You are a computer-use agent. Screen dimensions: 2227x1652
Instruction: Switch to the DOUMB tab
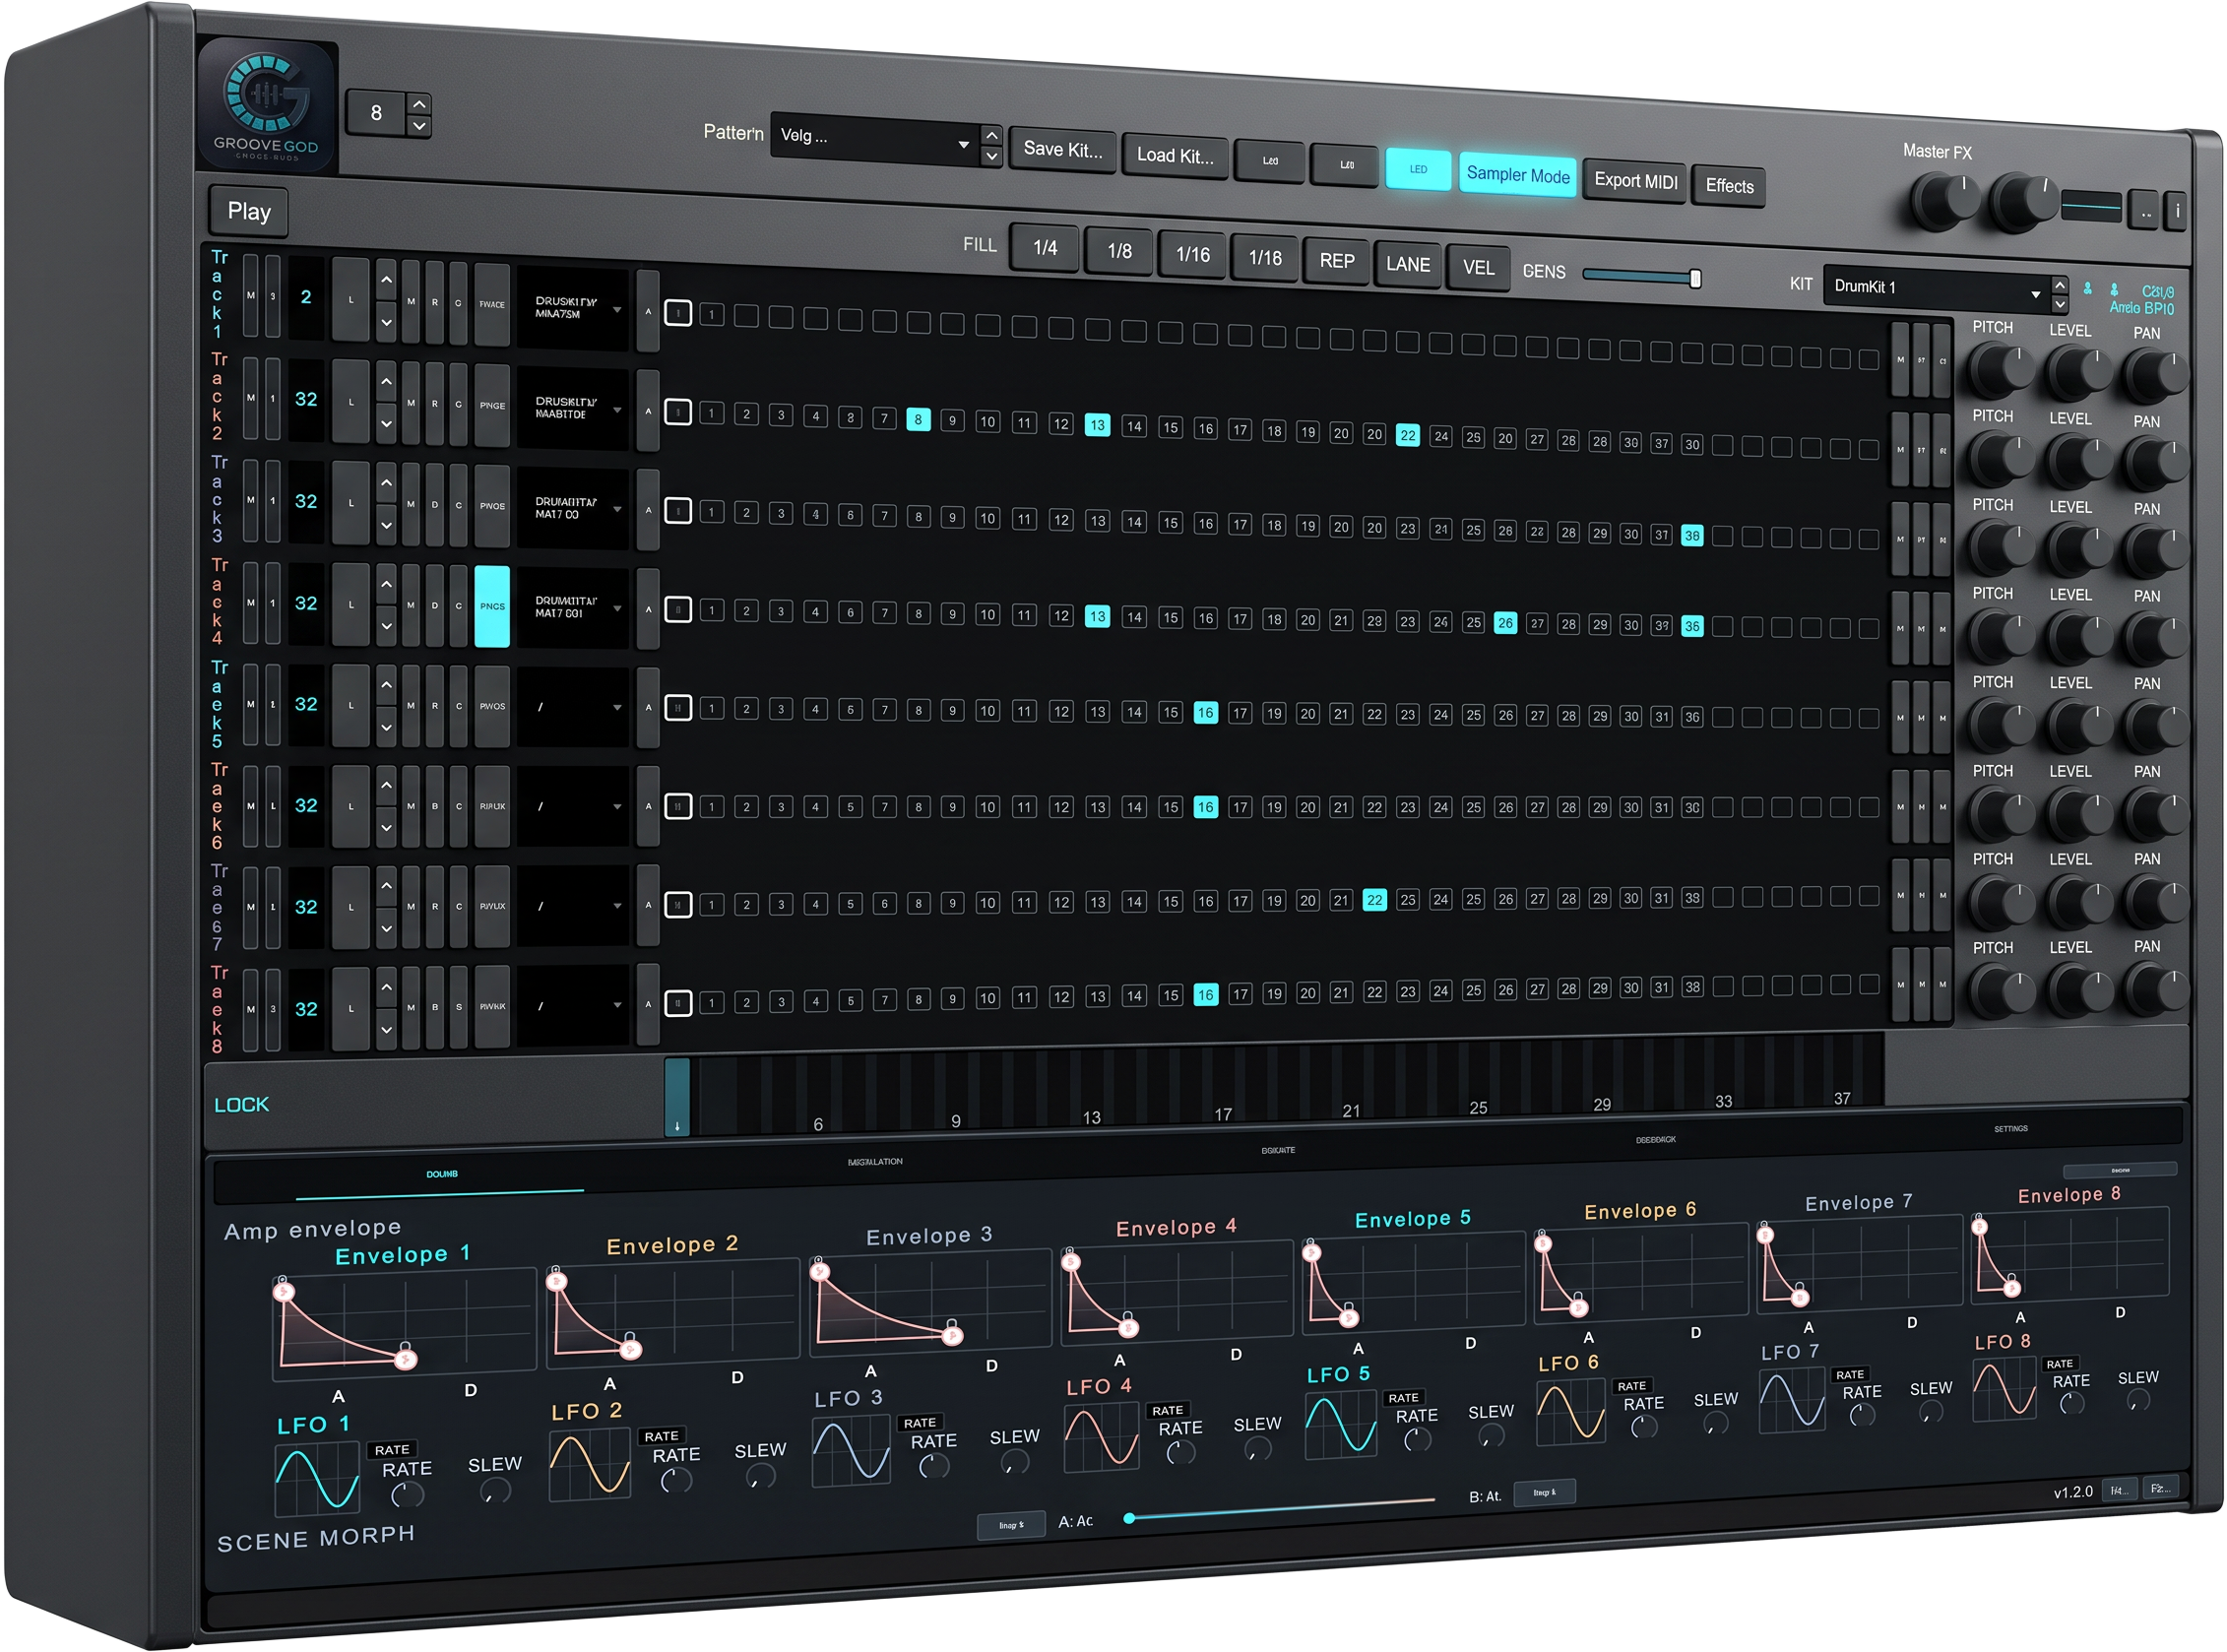point(441,1174)
